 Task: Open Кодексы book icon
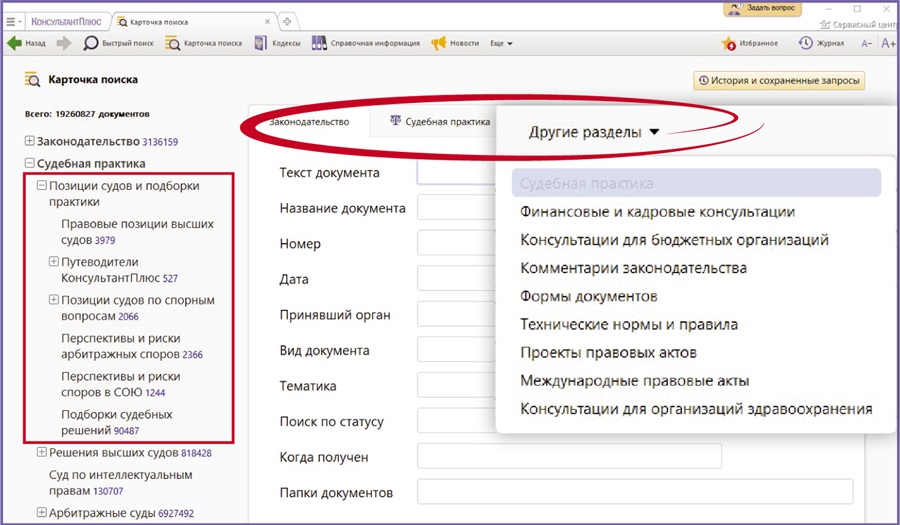coord(261,43)
